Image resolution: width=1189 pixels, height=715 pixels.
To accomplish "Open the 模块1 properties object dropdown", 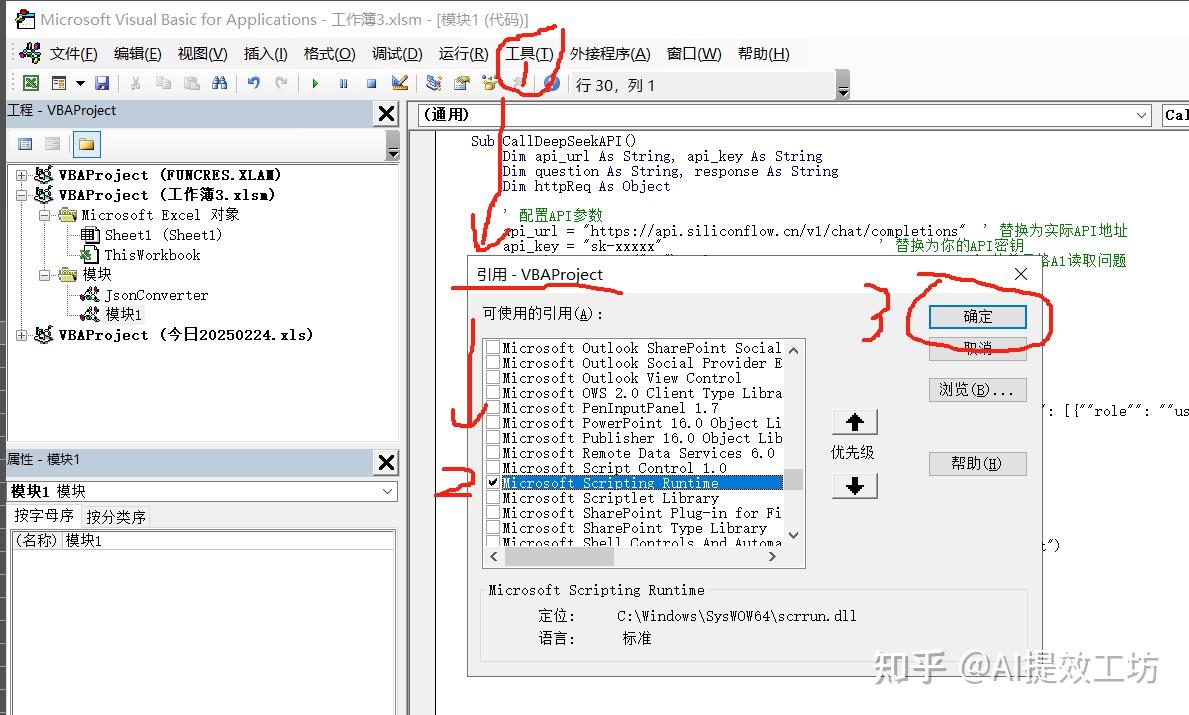I will coord(387,491).
